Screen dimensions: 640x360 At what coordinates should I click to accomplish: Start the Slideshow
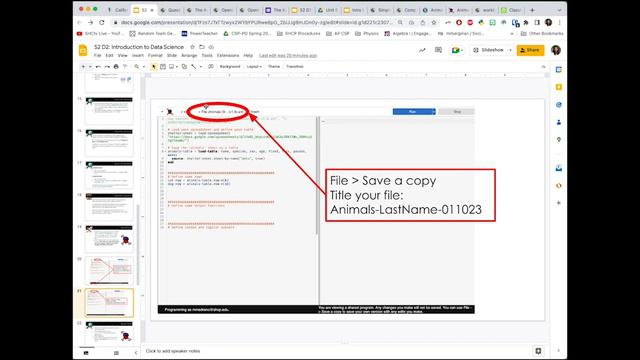(488, 50)
